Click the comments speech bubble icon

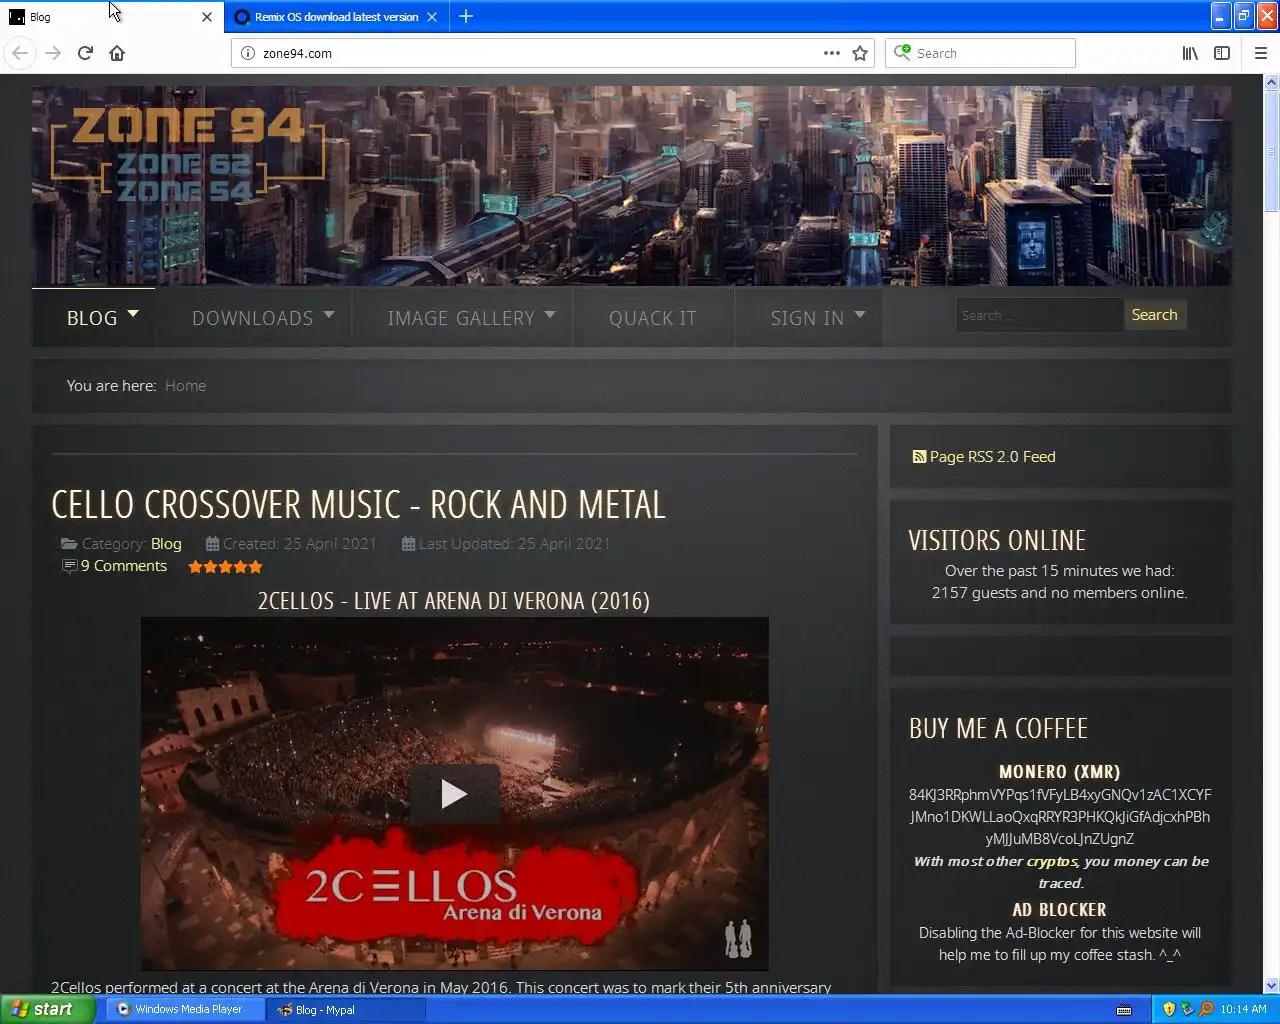tap(69, 566)
